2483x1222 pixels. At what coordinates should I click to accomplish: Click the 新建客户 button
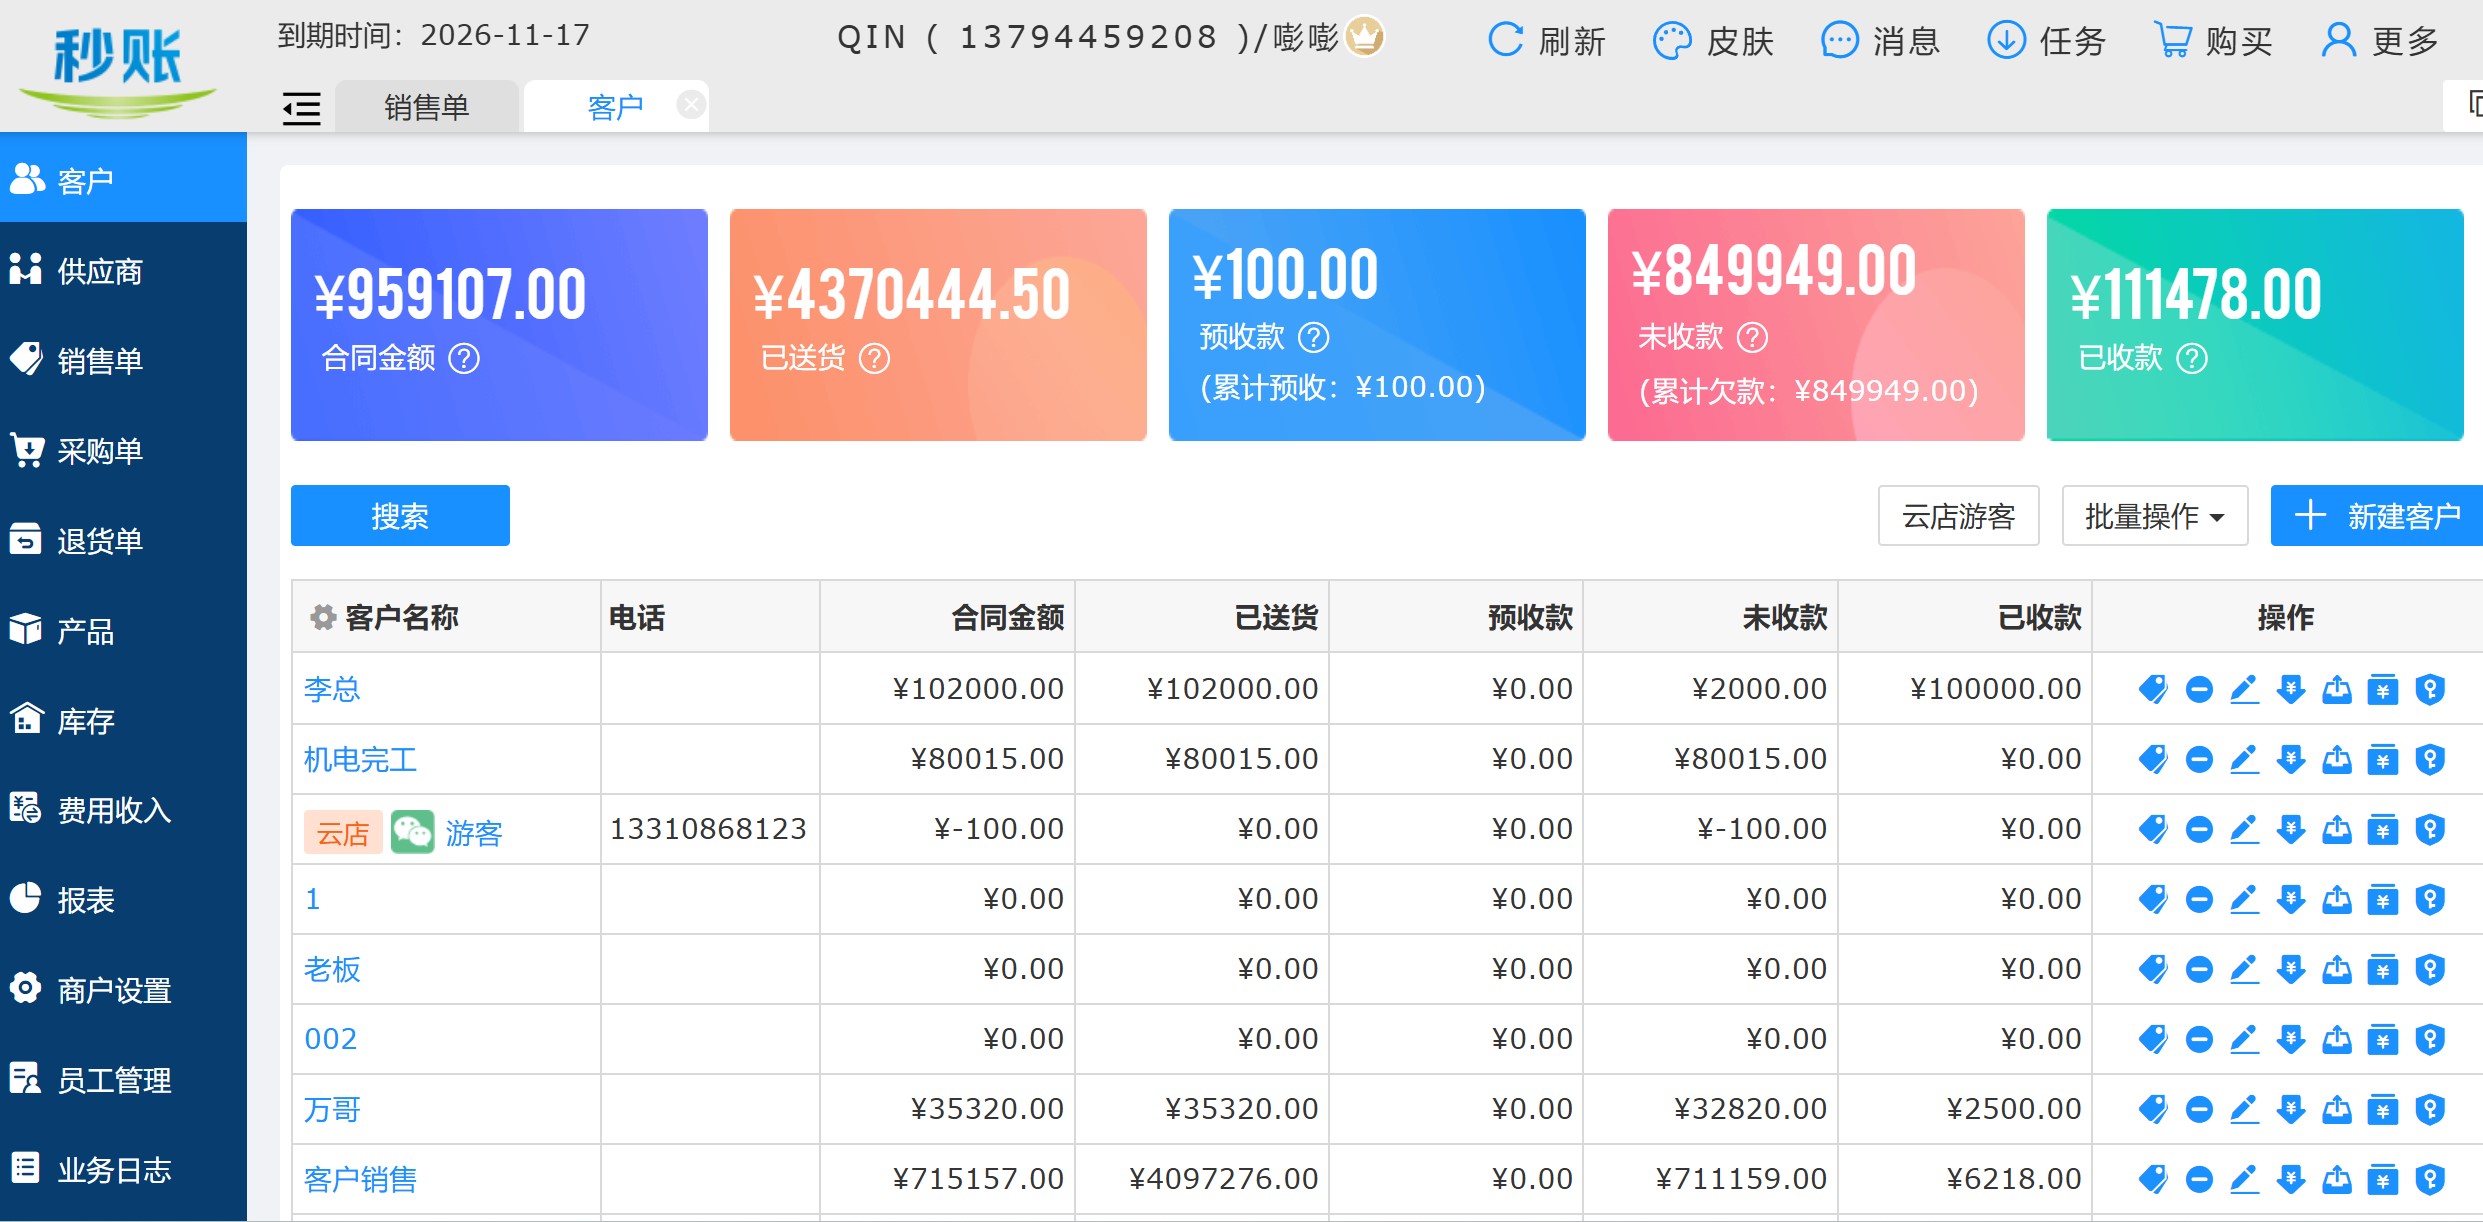pyautogui.click(x=2376, y=516)
